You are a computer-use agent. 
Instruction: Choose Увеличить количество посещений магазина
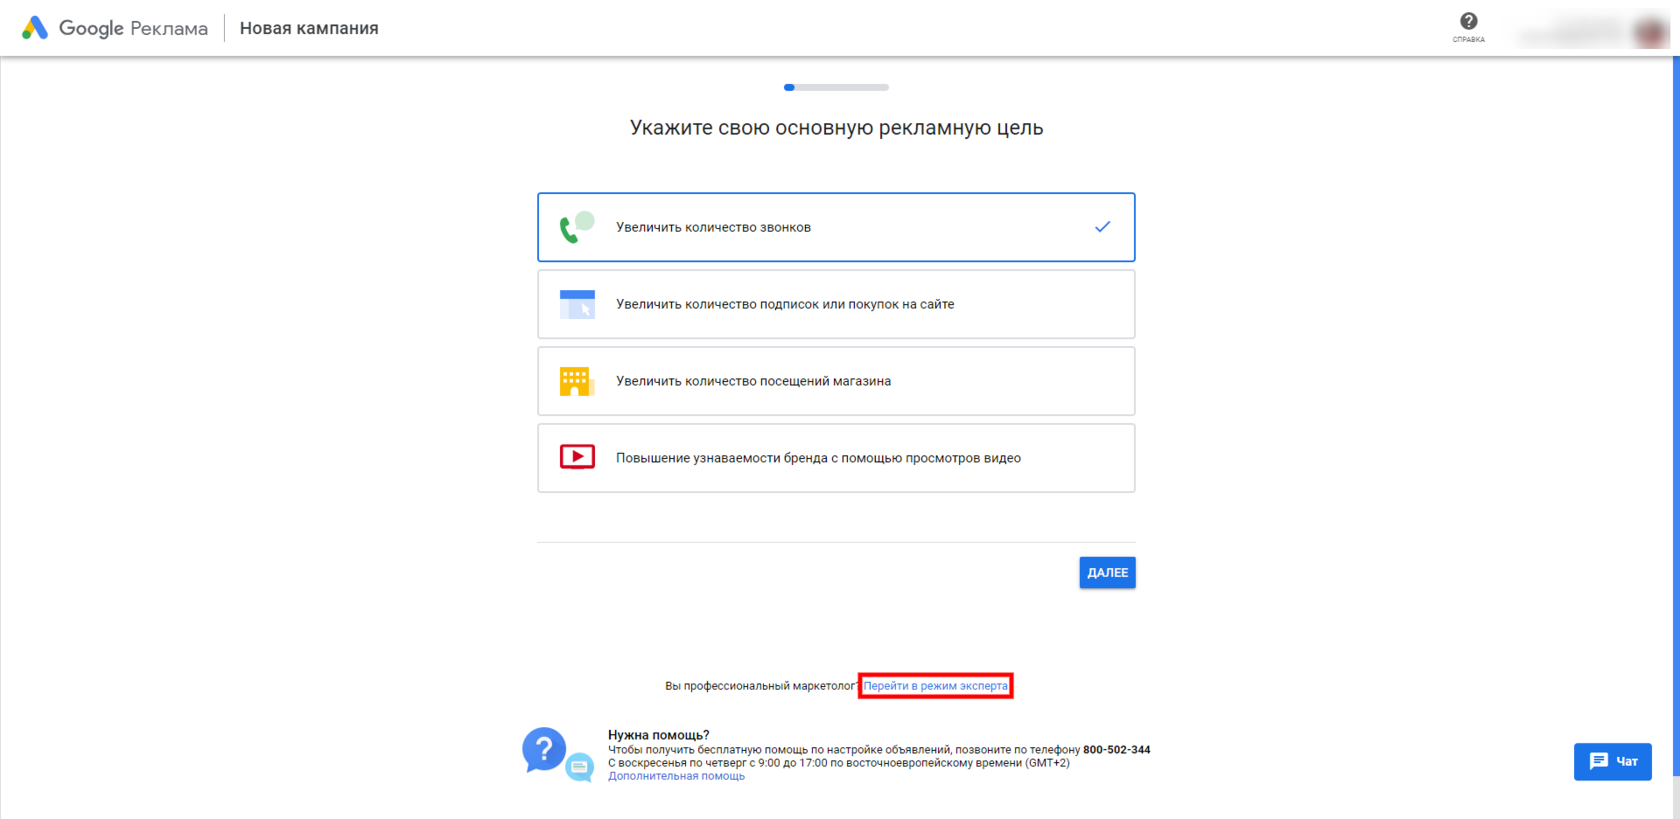[x=836, y=381]
